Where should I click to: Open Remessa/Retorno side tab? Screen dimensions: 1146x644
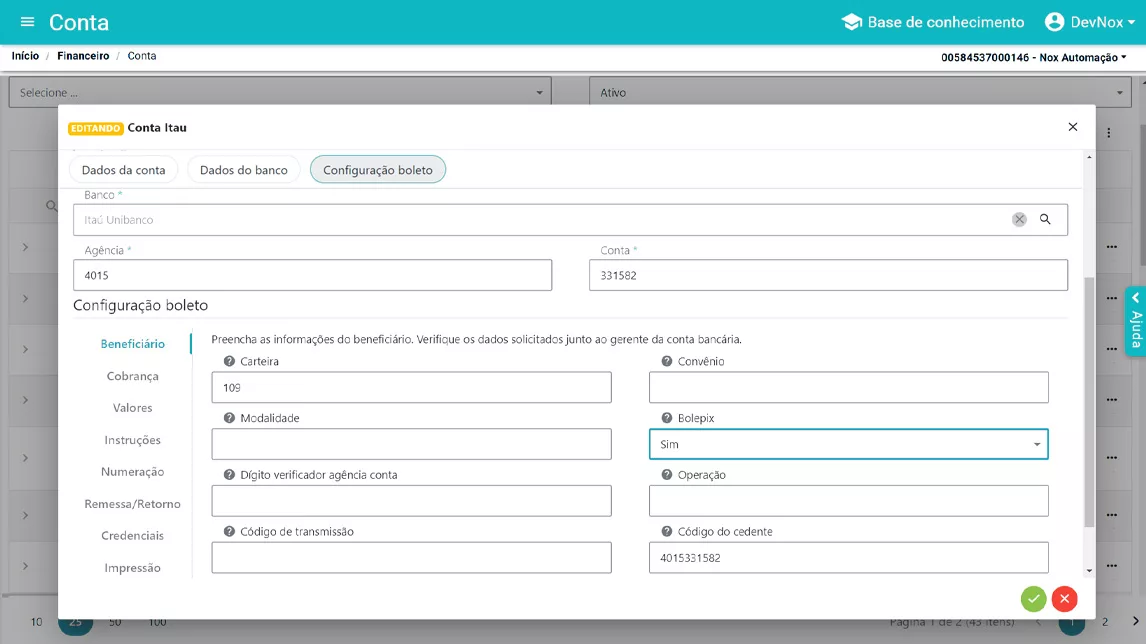point(132,504)
